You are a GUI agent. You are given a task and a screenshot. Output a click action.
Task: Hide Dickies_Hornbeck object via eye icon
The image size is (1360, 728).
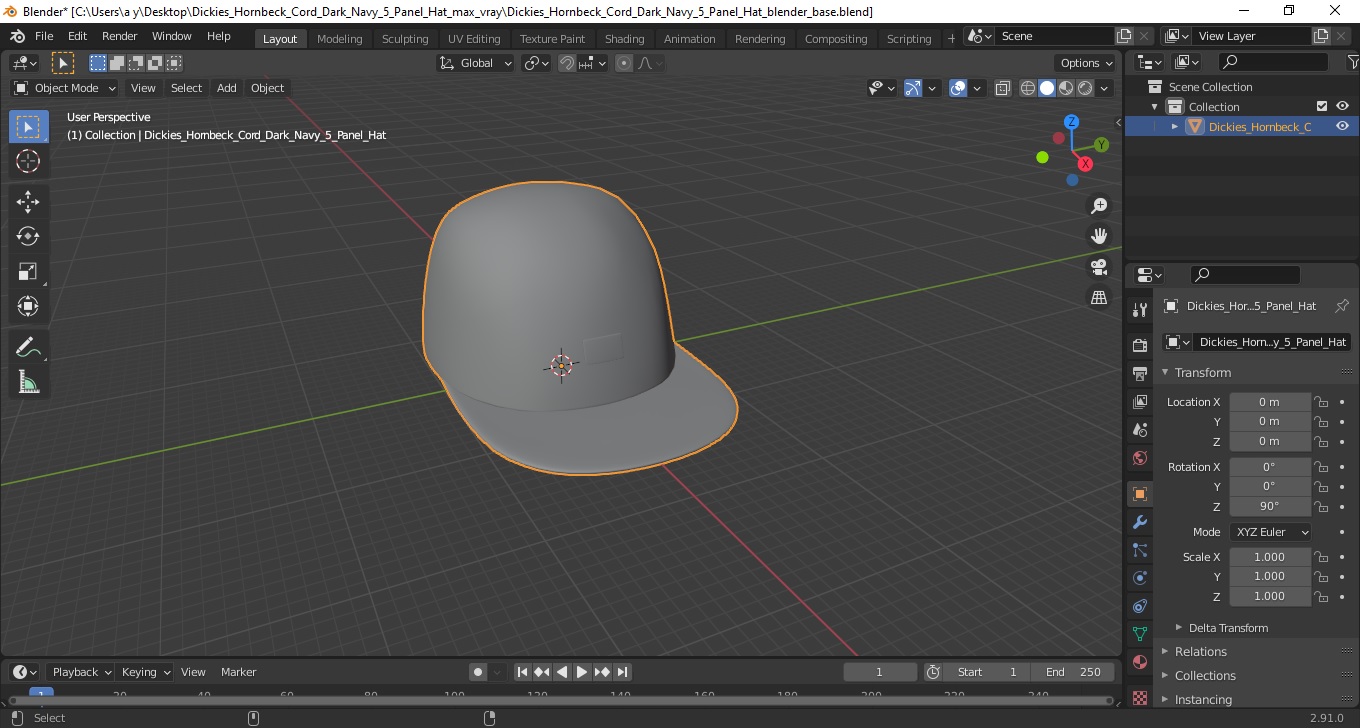click(x=1342, y=126)
